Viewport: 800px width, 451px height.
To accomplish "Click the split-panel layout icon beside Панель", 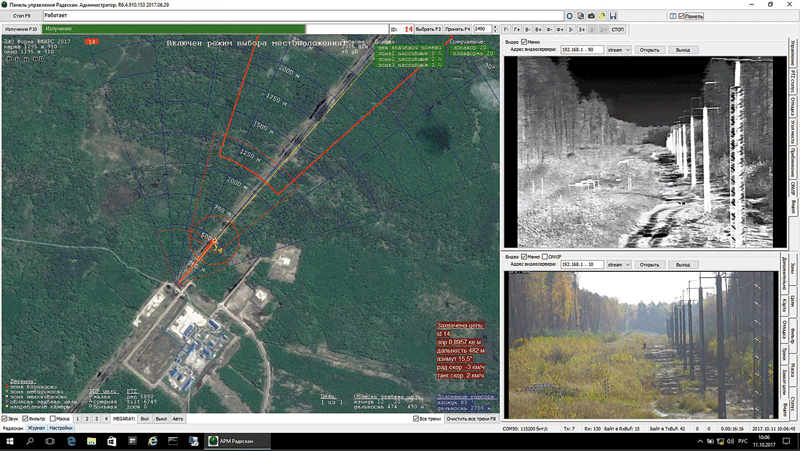I will [673, 16].
